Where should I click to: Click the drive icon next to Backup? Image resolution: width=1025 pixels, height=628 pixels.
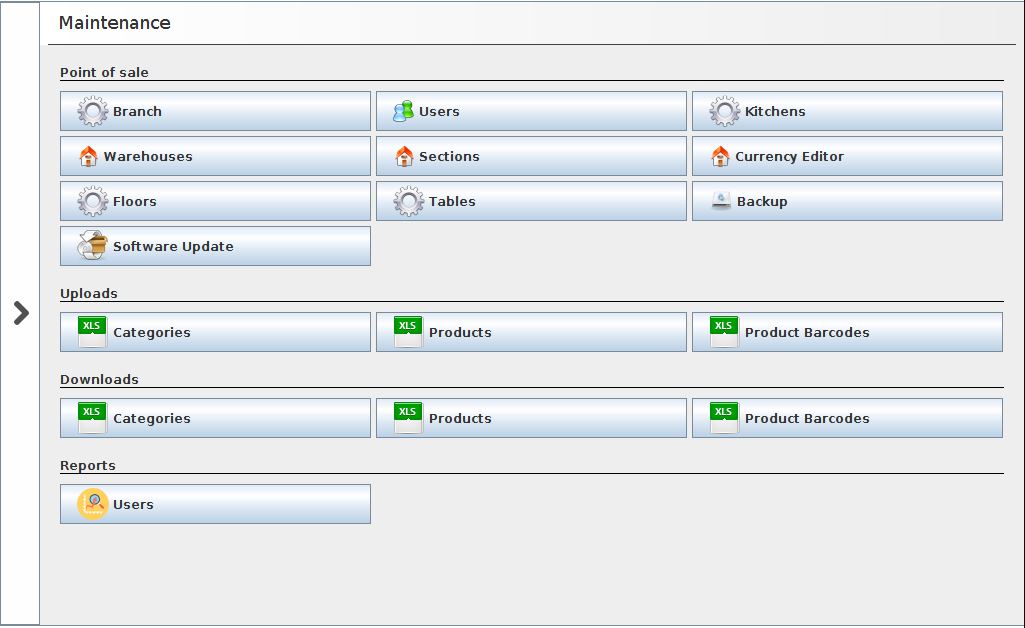pyautogui.click(x=721, y=201)
